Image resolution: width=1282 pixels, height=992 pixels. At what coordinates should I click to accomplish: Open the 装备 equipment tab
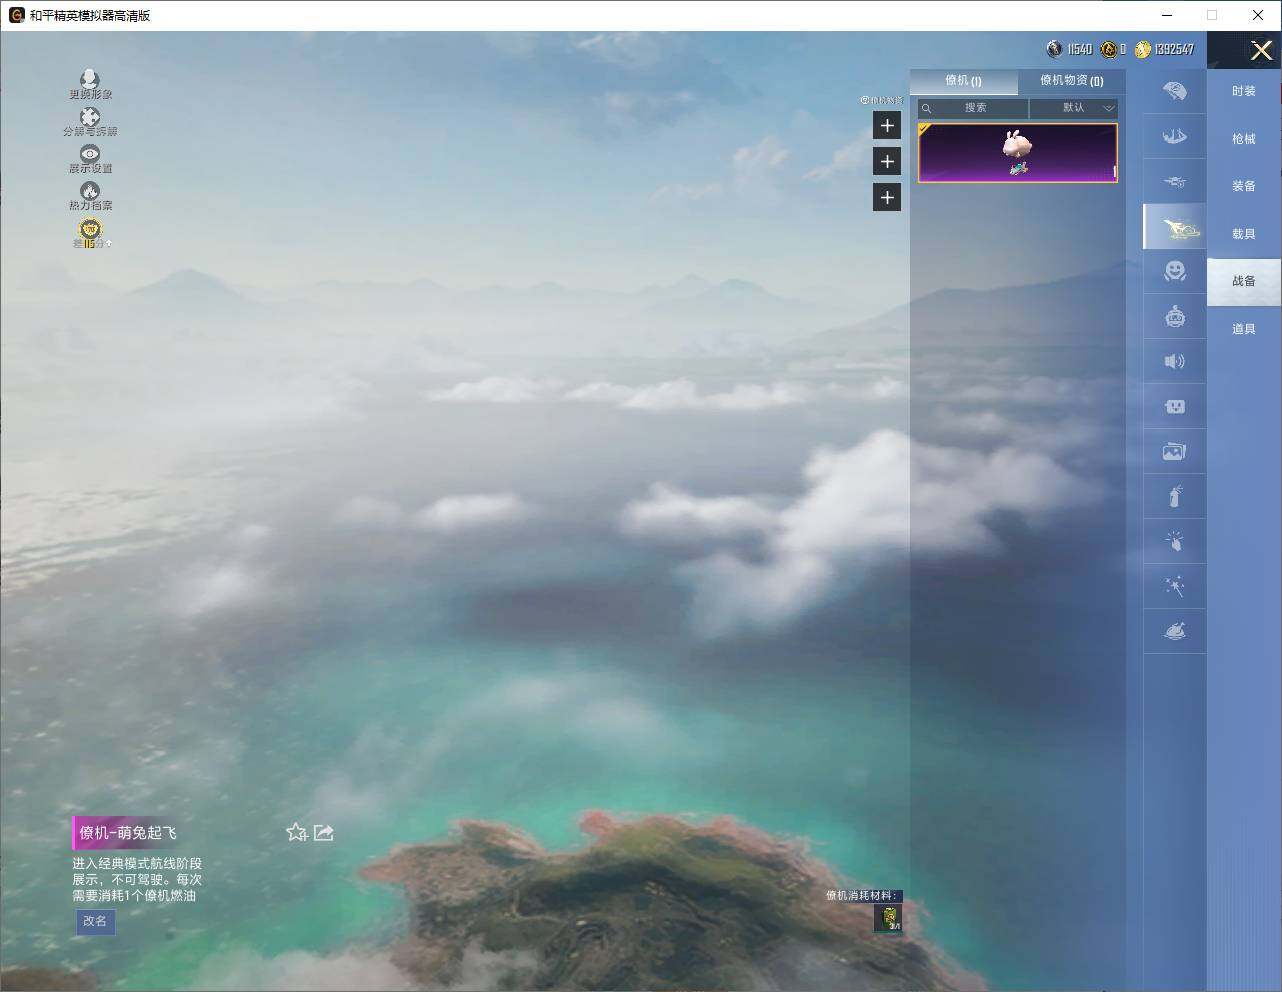point(1244,186)
